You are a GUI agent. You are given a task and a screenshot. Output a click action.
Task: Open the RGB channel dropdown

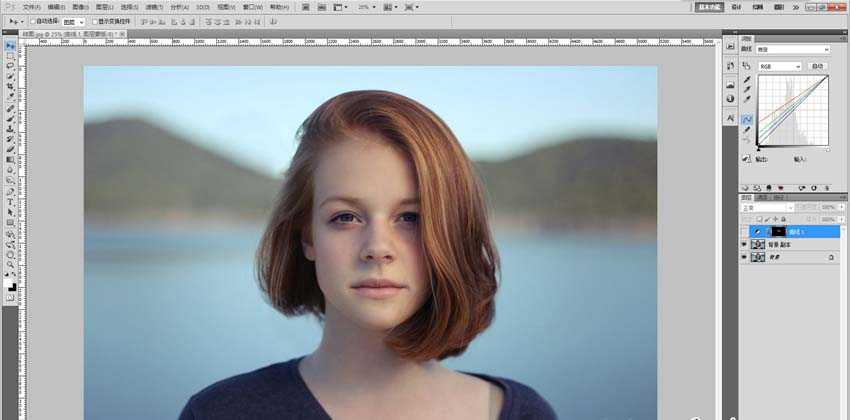(781, 66)
